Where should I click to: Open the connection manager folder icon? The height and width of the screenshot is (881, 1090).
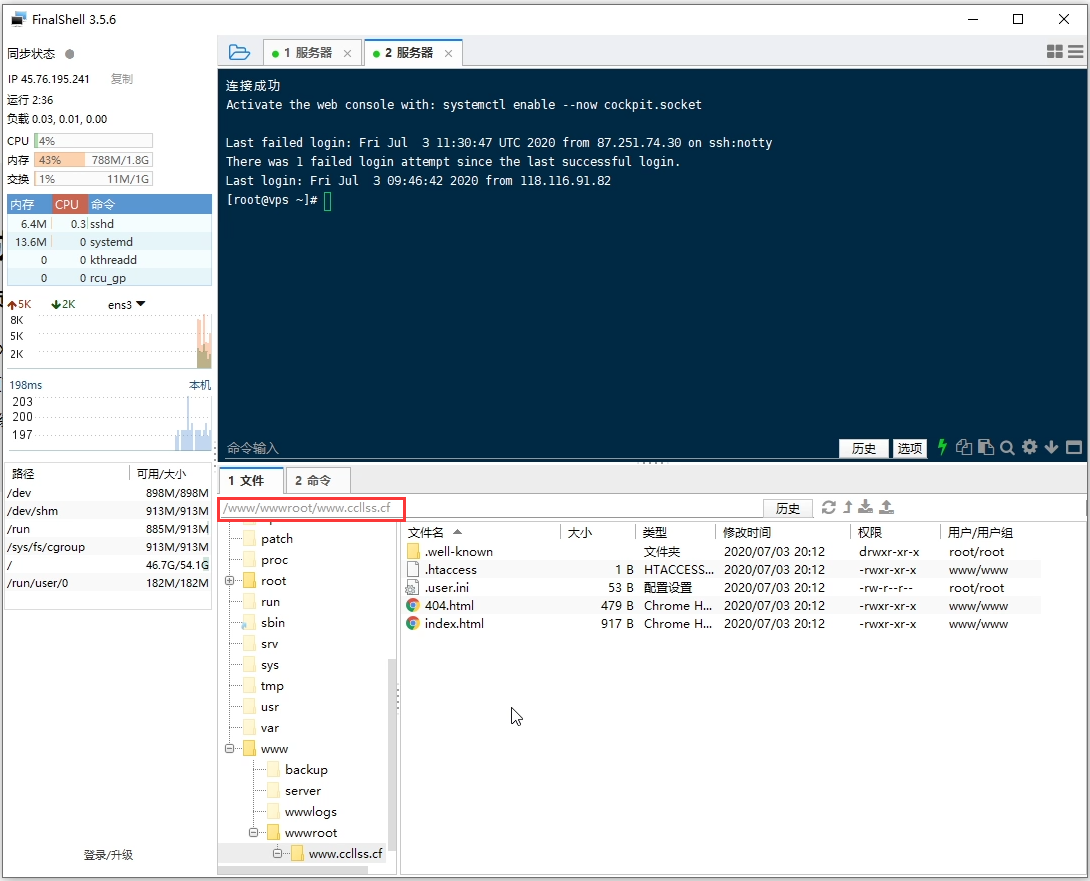[x=238, y=52]
